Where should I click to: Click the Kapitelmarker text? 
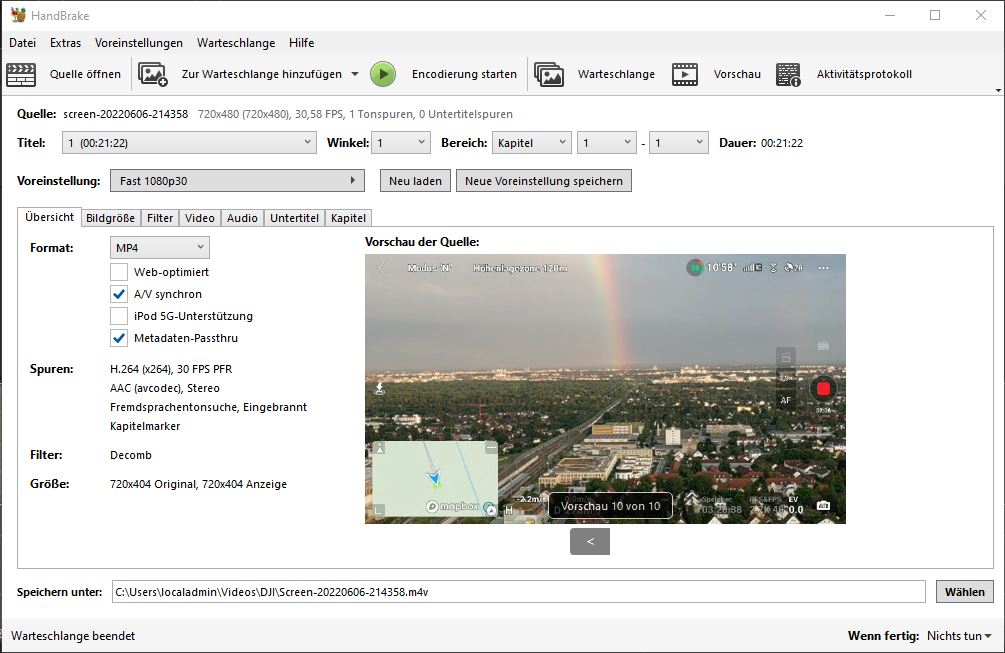coord(145,426)
